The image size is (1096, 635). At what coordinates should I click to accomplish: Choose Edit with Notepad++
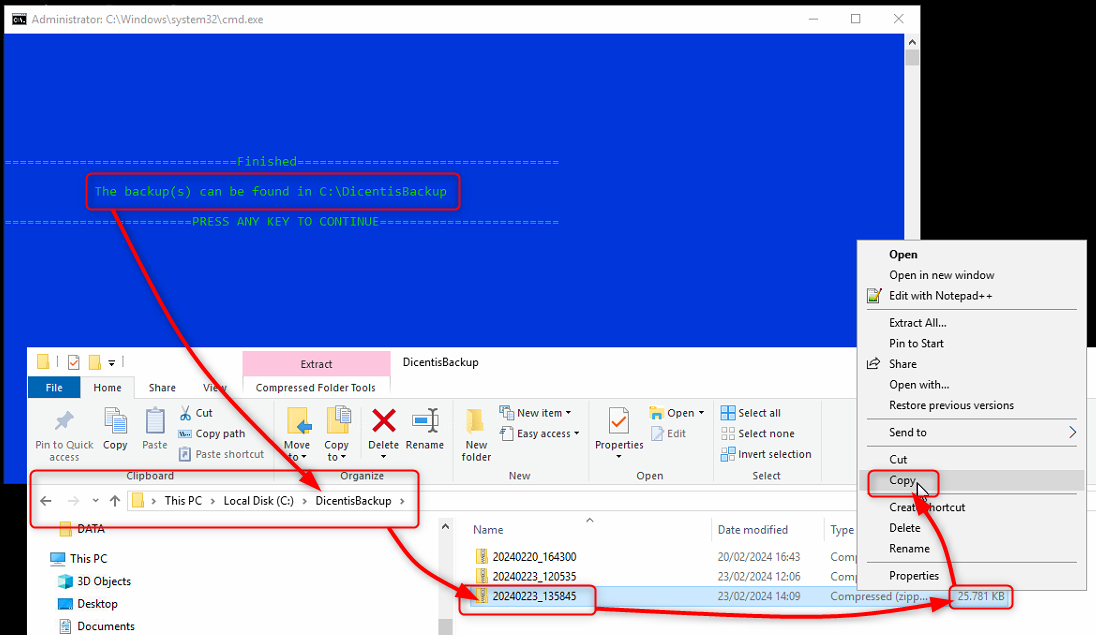point(972,296)
